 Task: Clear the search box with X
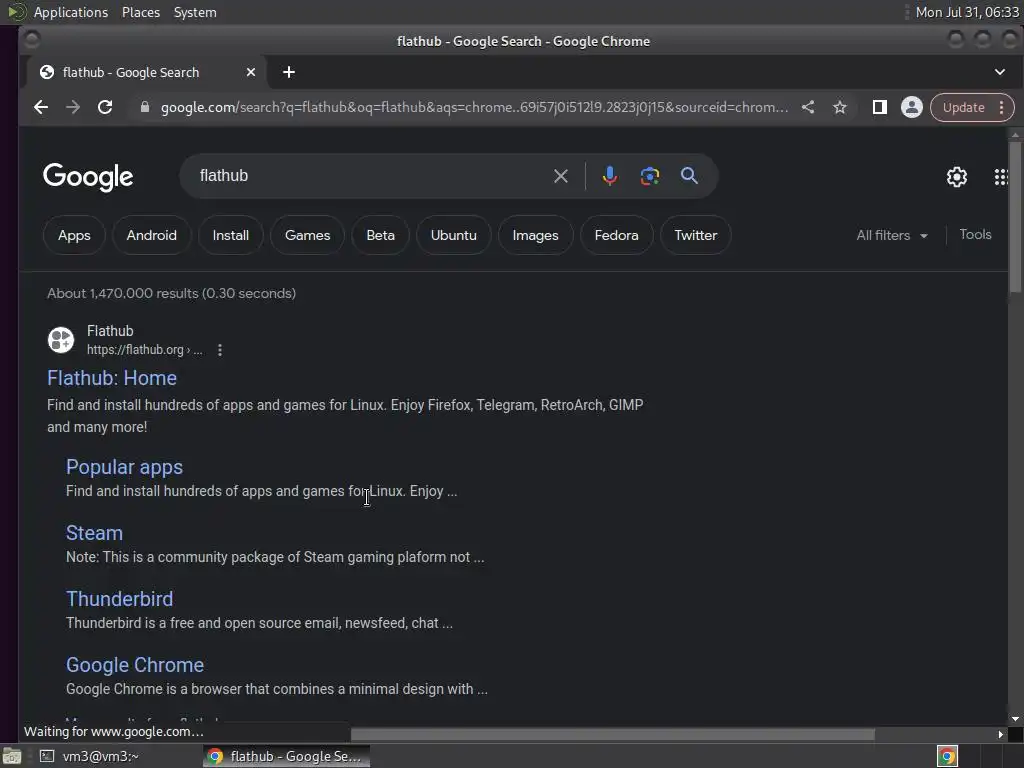(x=561, y=176)
